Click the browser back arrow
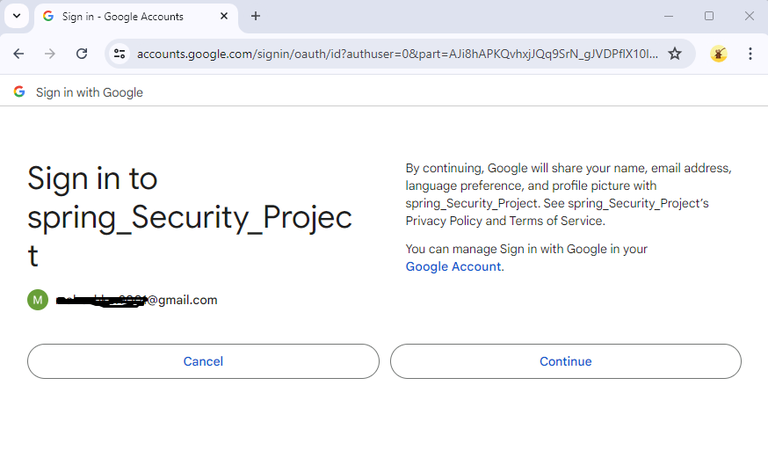768x458 pixels. click(18, 54)
